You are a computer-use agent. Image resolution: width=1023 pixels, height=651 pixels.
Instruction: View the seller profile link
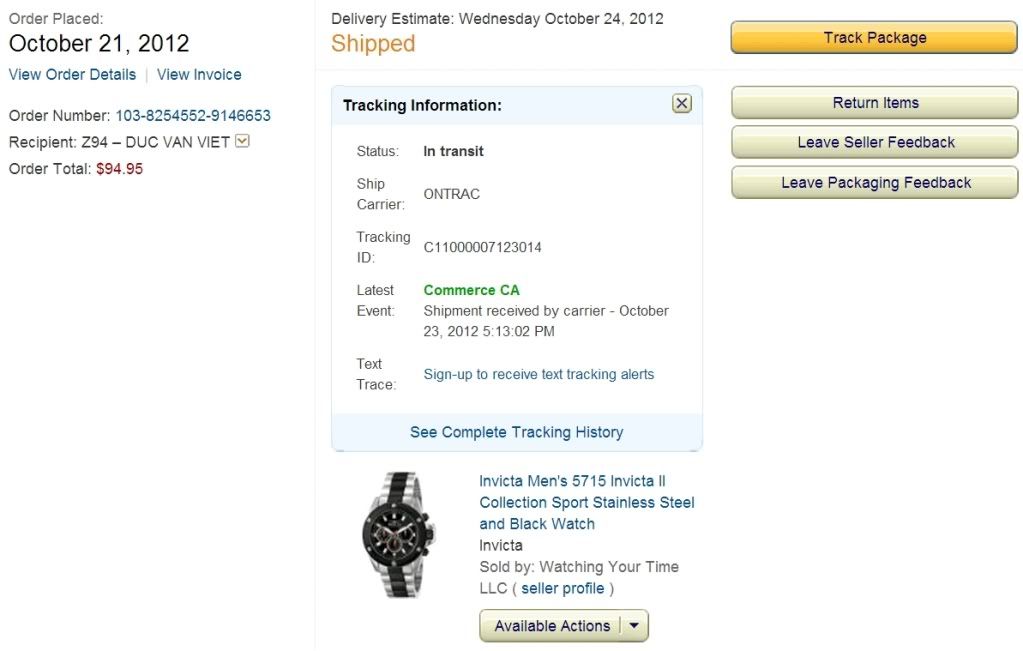(562, 588)
